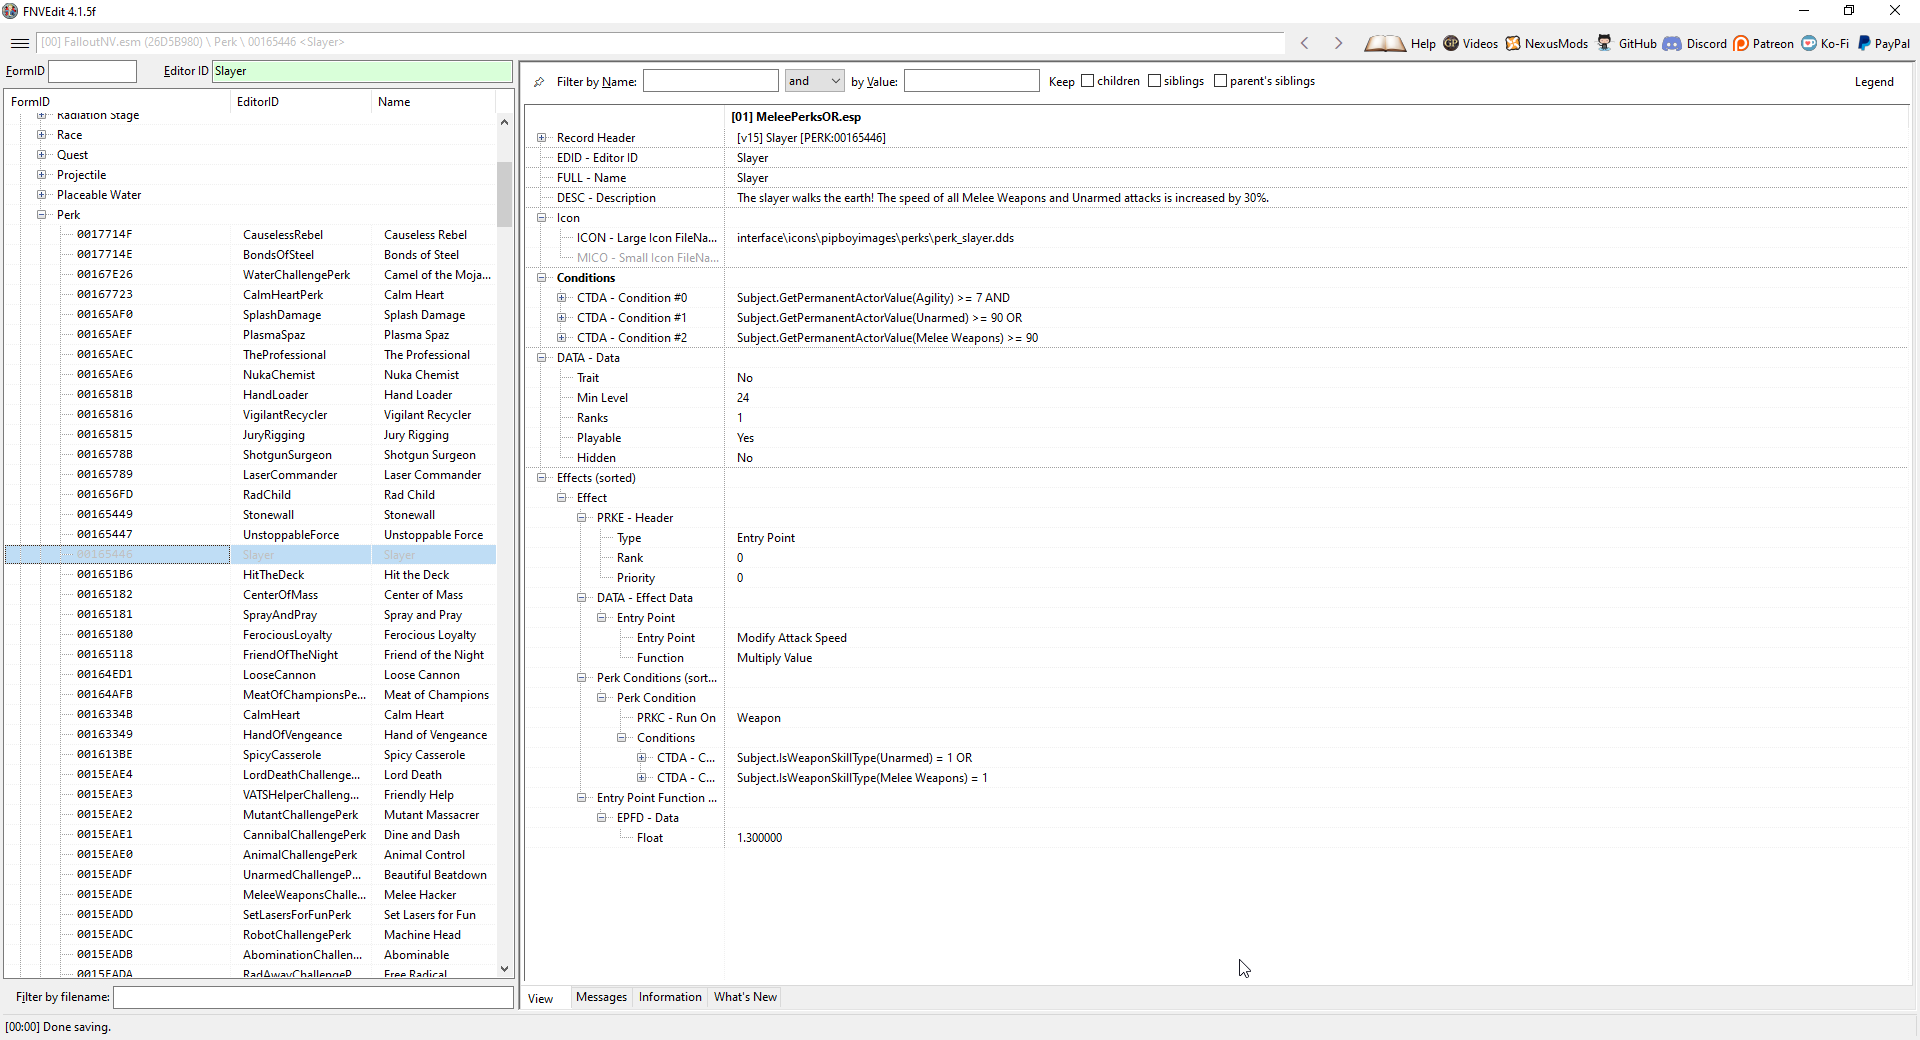Viewport: 1920px width, 1040px height.
Task: Collapse the Icon section
Action: coord(542,218)
